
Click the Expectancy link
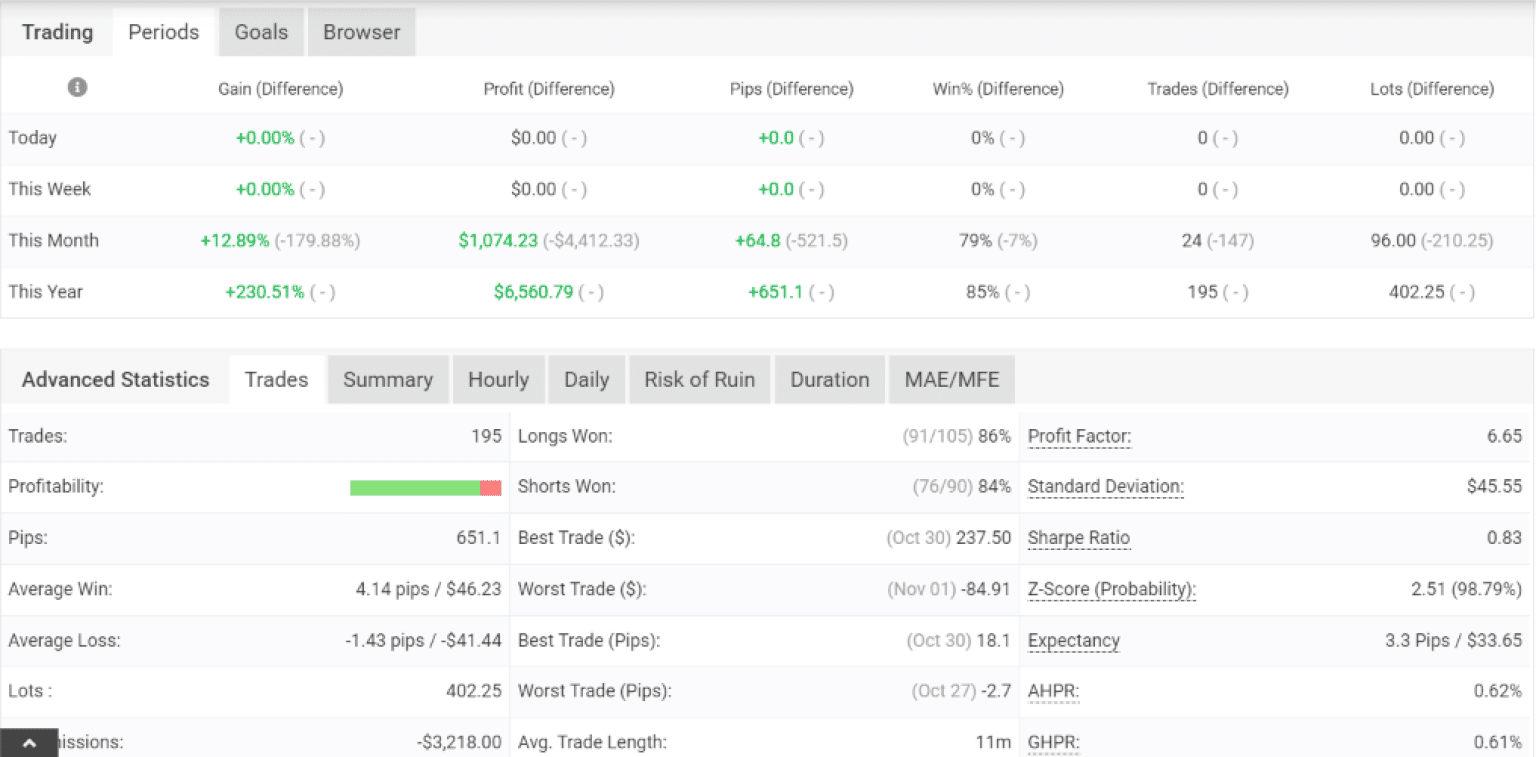[x=1073, y=640]
